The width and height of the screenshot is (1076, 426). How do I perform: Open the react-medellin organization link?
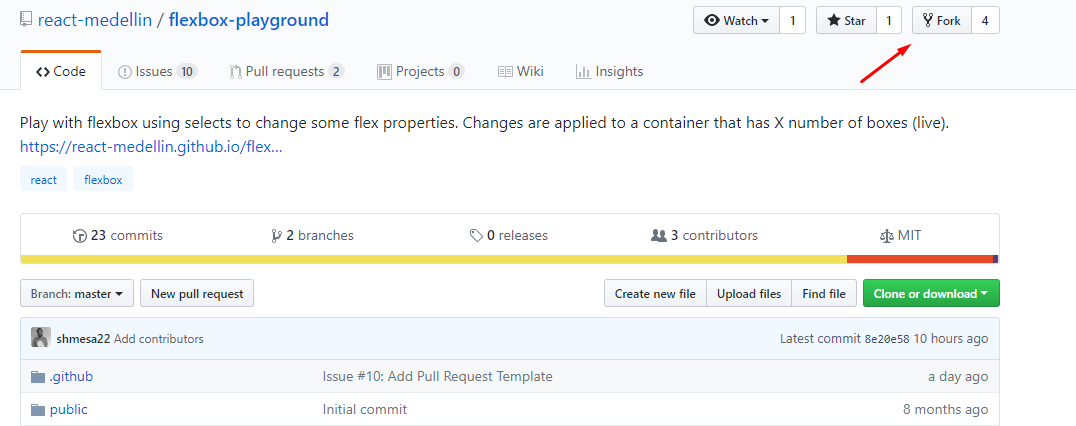coord(95,20)
